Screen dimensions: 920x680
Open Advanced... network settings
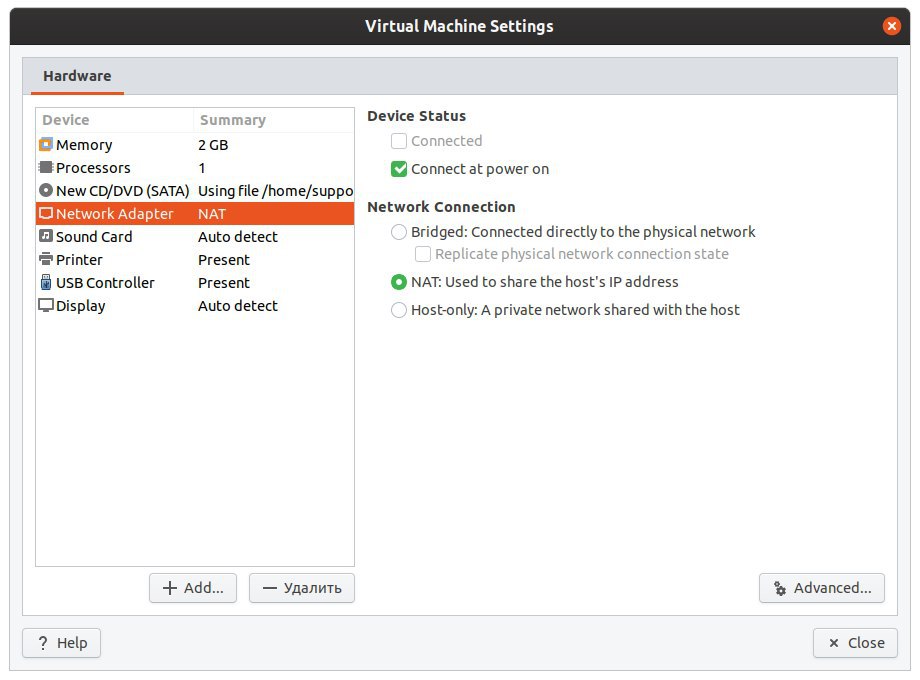click(821, 588)
